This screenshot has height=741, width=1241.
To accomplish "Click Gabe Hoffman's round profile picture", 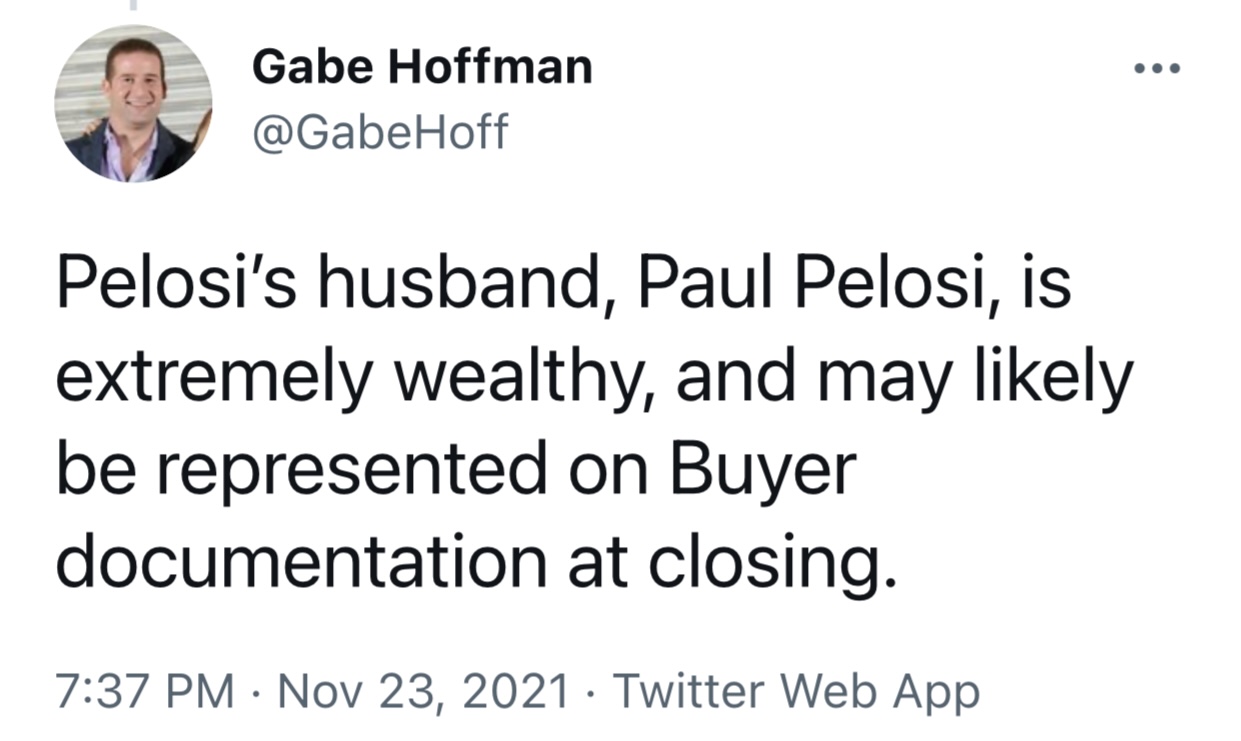I will click(x=133, y=103).
